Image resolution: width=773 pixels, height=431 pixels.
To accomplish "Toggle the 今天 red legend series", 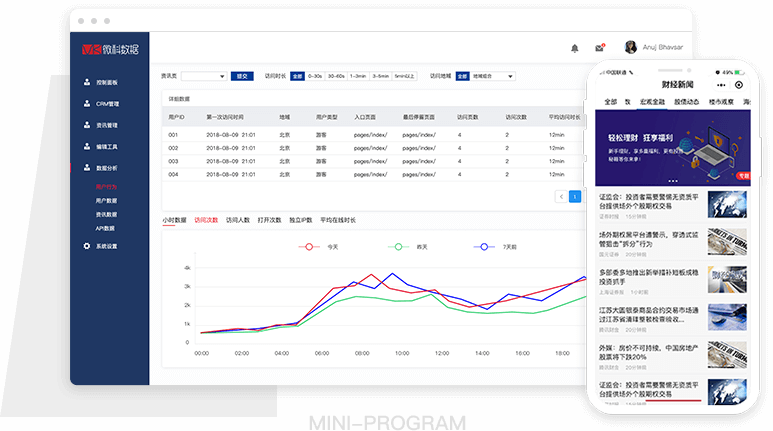I will point(312,246).
